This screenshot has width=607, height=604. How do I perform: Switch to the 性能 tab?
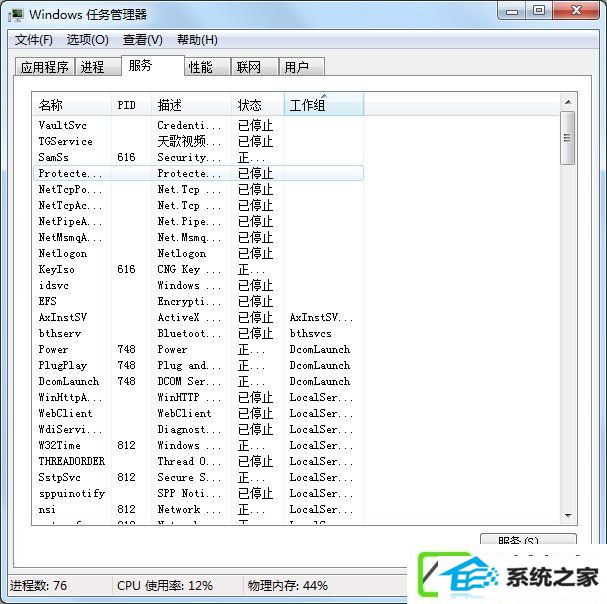207,67
